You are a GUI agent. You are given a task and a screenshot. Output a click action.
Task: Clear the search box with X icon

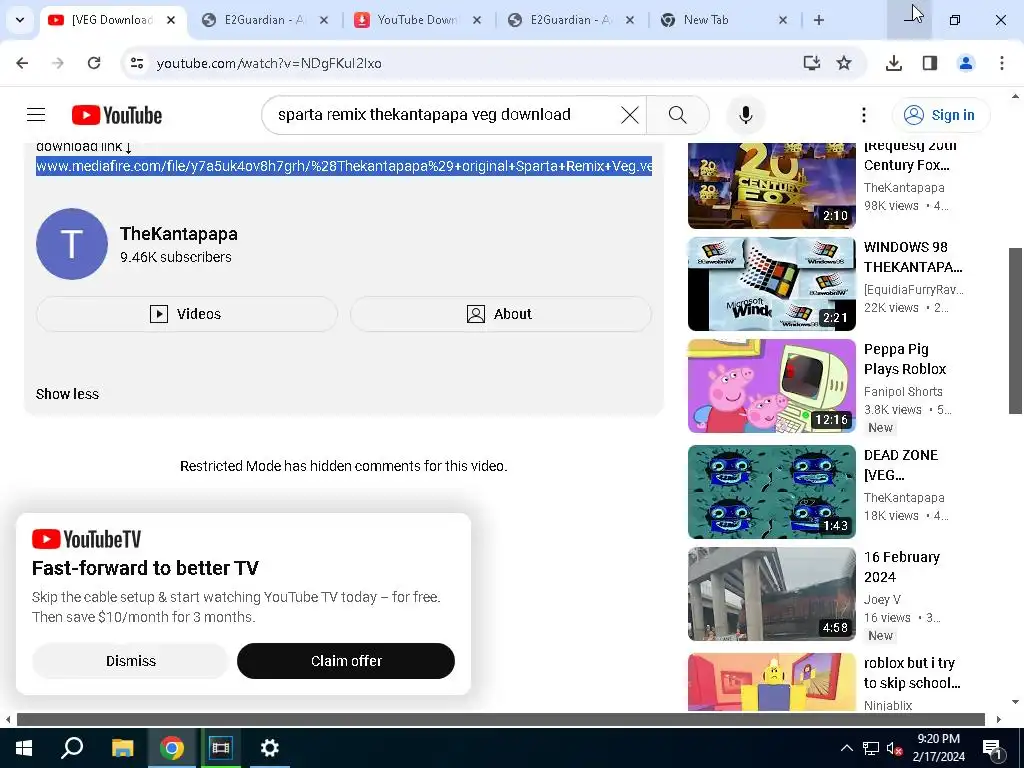tap(630, 115)
